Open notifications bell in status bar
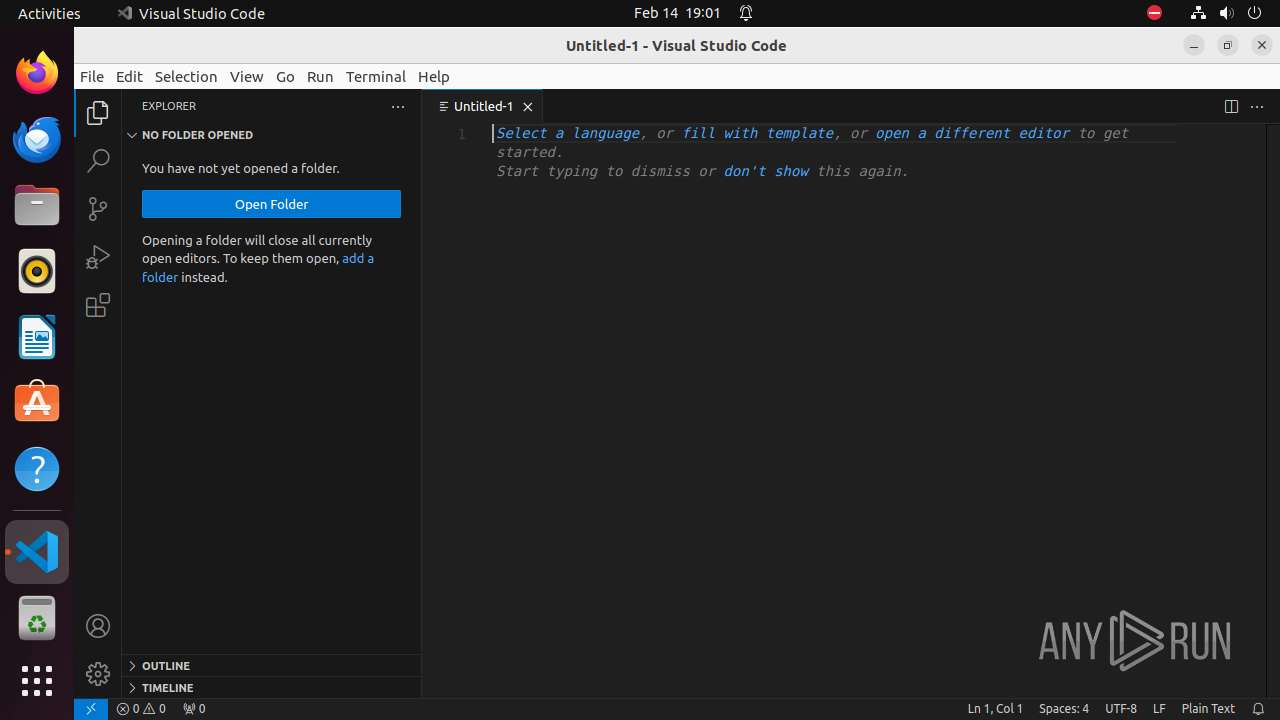The height and width of the screenshot is (720, 1280). click(1258, 708)
